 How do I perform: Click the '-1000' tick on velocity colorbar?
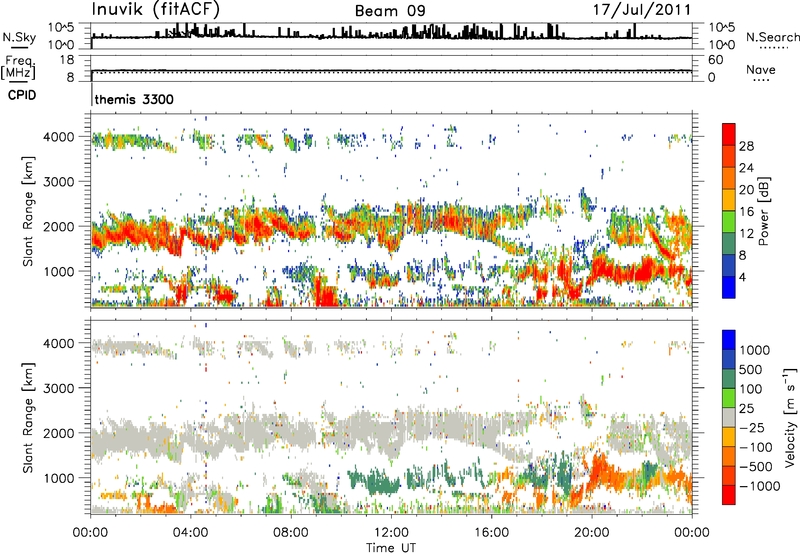(x=760, y=486)
